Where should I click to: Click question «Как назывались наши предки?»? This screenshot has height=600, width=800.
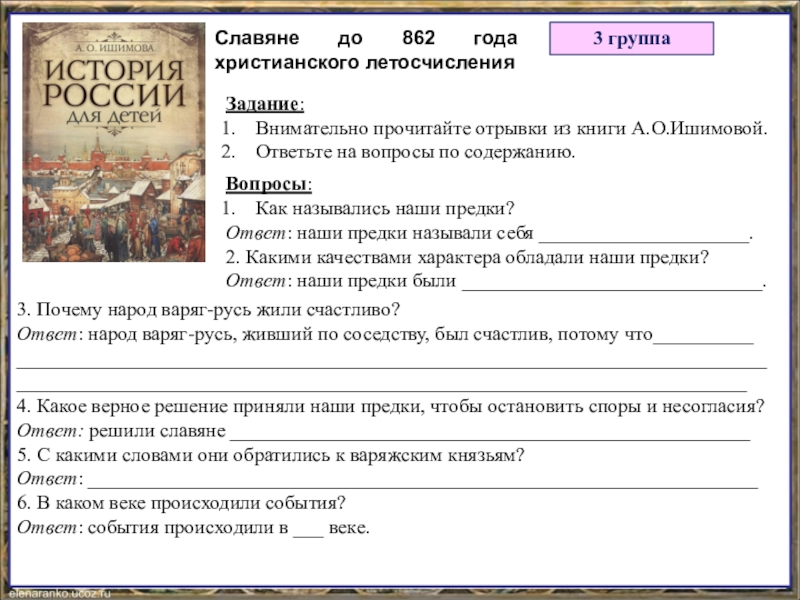[x=384, y=209]
